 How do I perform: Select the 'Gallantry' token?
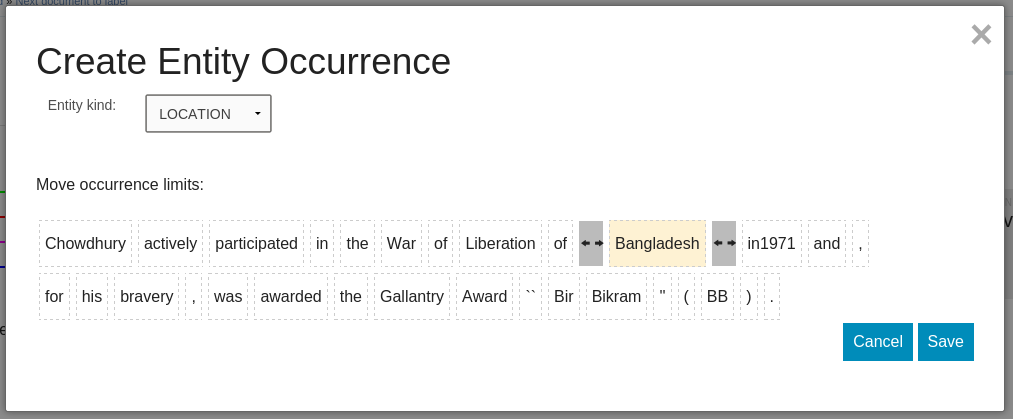pyautogui.click(x=412, y=296)
